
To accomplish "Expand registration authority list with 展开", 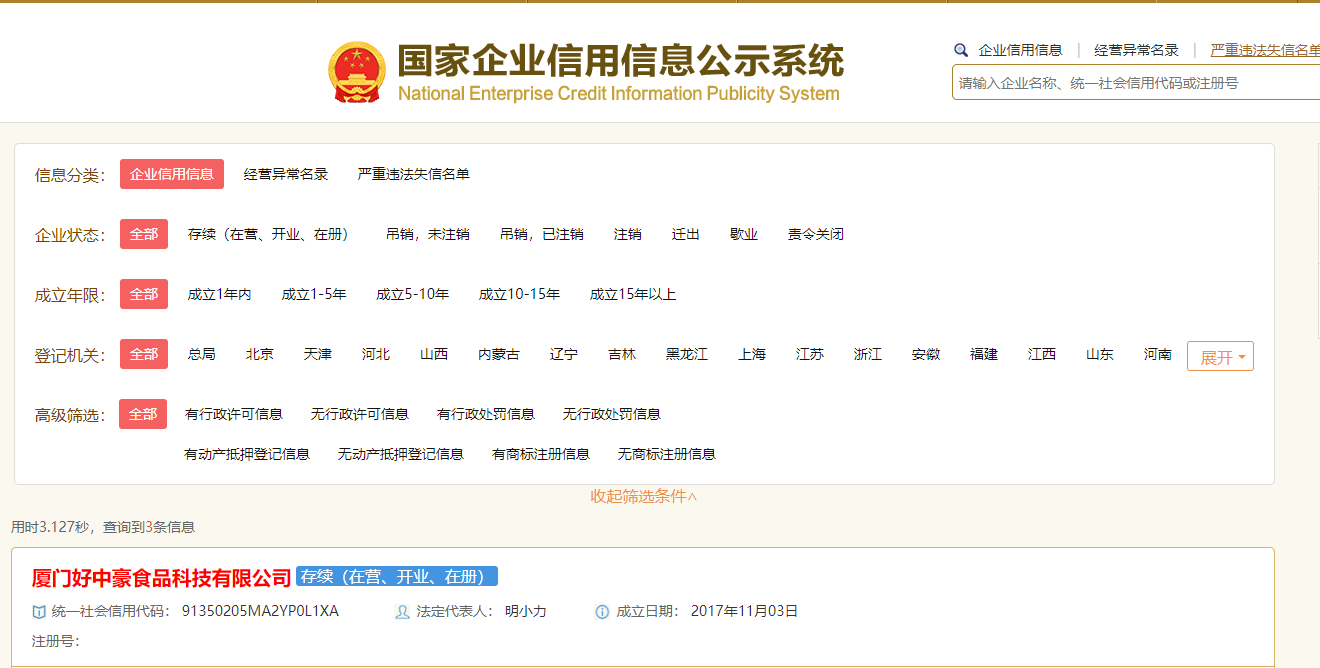I will click(x=1220, y=356).
